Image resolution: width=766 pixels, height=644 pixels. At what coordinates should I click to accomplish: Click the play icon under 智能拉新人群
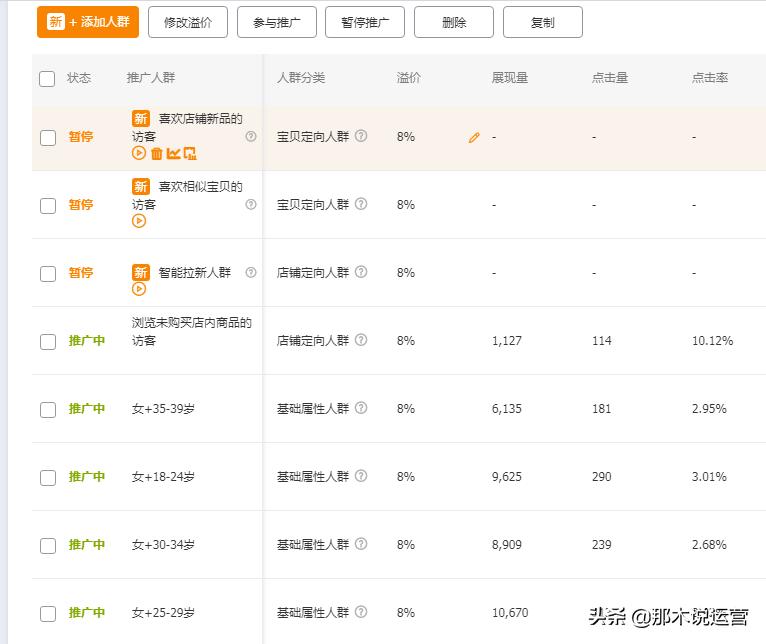tap(139, 289)
